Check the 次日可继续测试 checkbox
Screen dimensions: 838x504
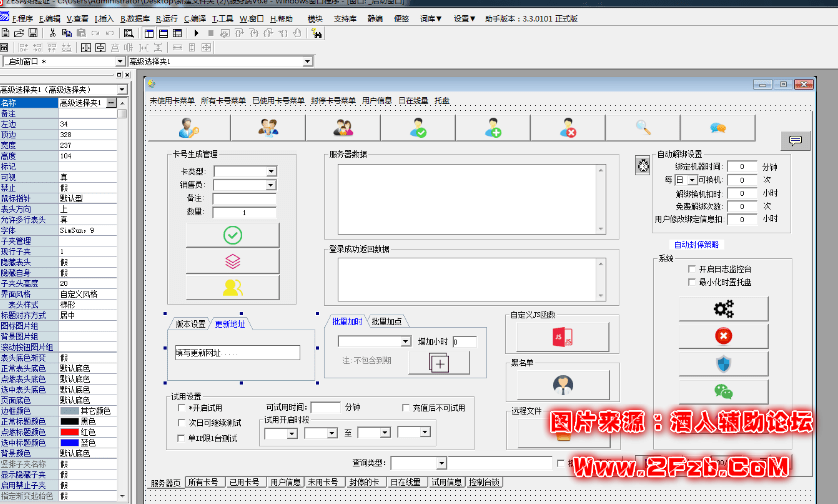pyautogui.click(x=180, y=423)
